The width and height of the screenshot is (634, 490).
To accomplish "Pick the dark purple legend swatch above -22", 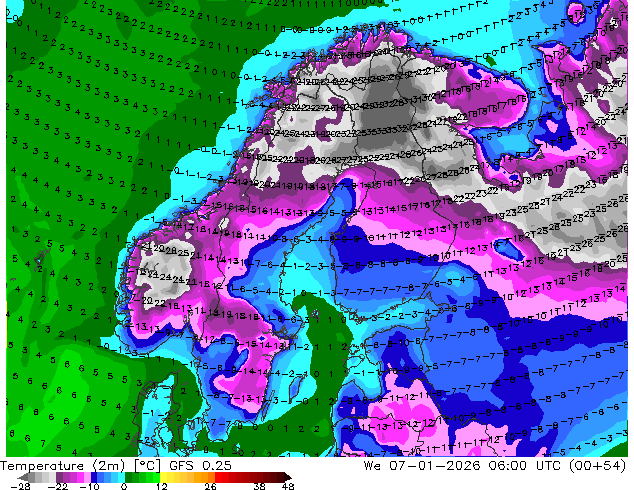I will click(x=59, y=477).
